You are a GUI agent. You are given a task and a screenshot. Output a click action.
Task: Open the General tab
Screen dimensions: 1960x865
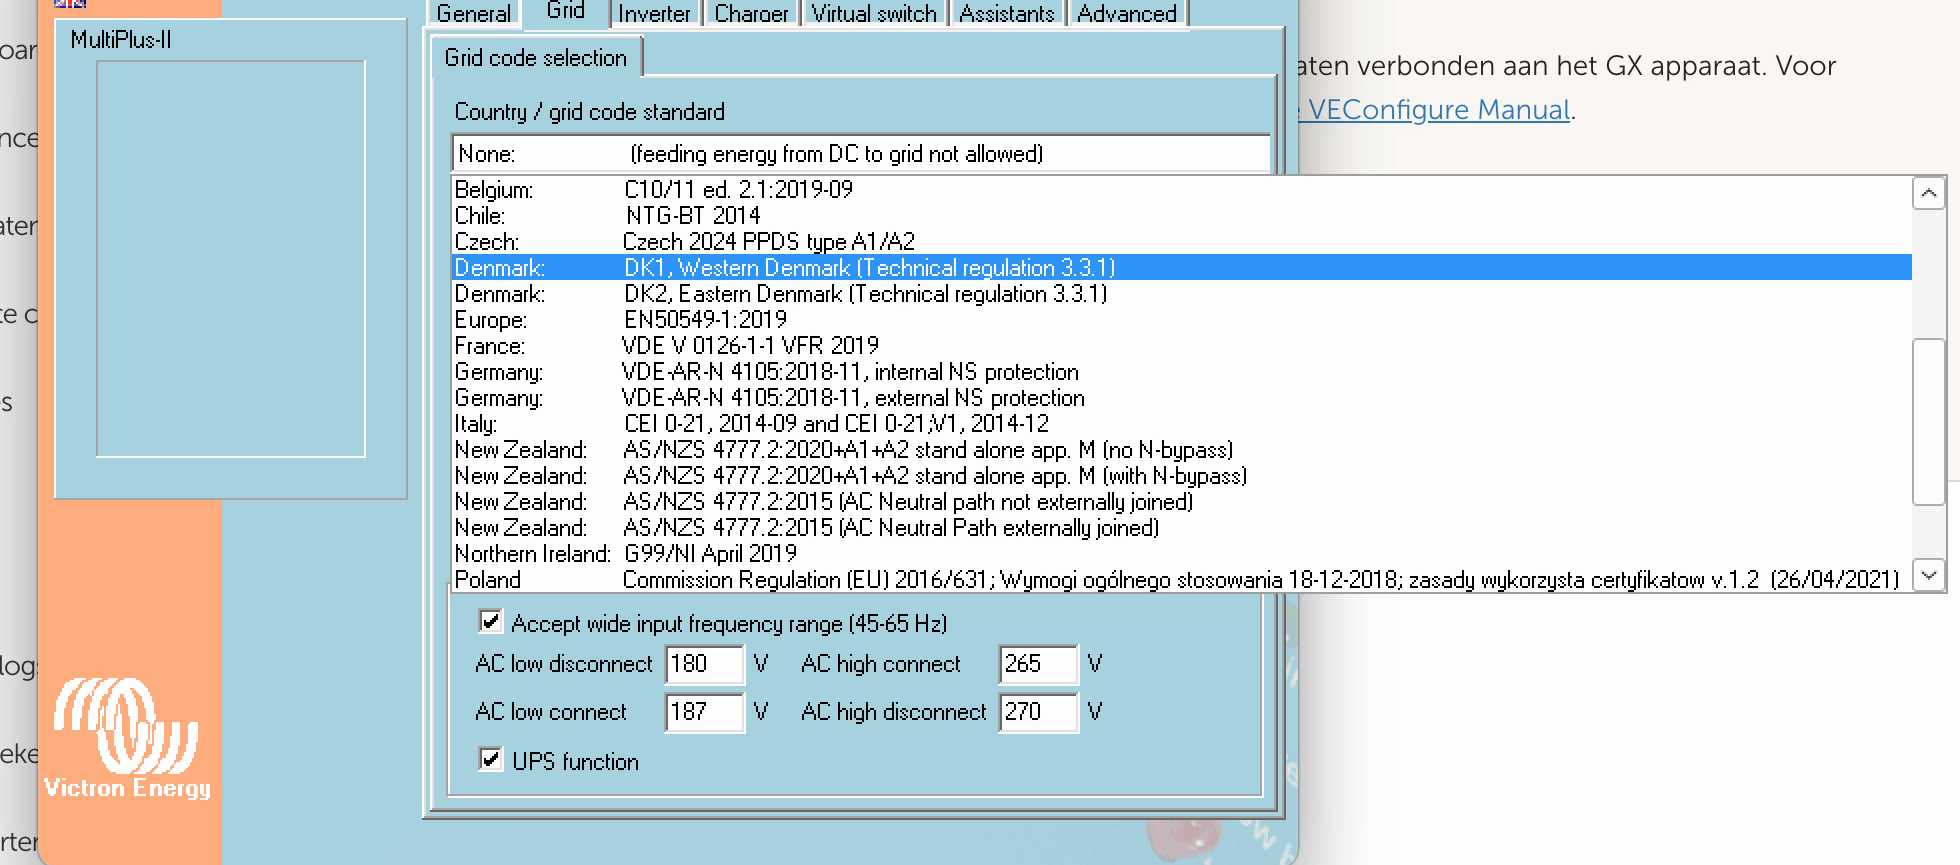click(474, 14)
